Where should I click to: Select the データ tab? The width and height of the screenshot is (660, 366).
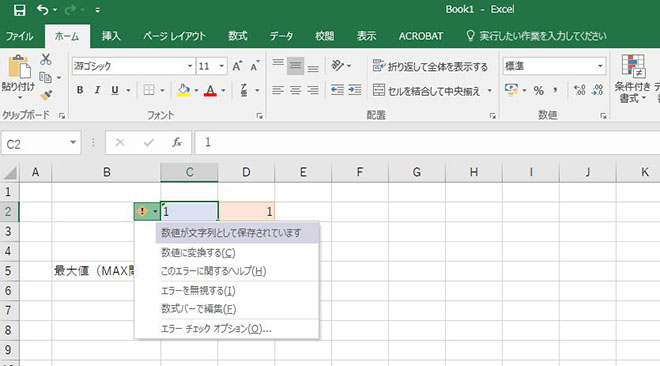coord(282,36)
